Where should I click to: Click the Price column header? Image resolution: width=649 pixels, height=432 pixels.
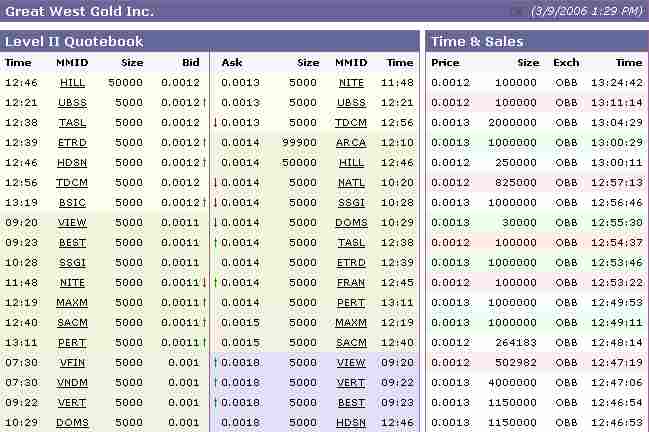[x=445, y=62]
